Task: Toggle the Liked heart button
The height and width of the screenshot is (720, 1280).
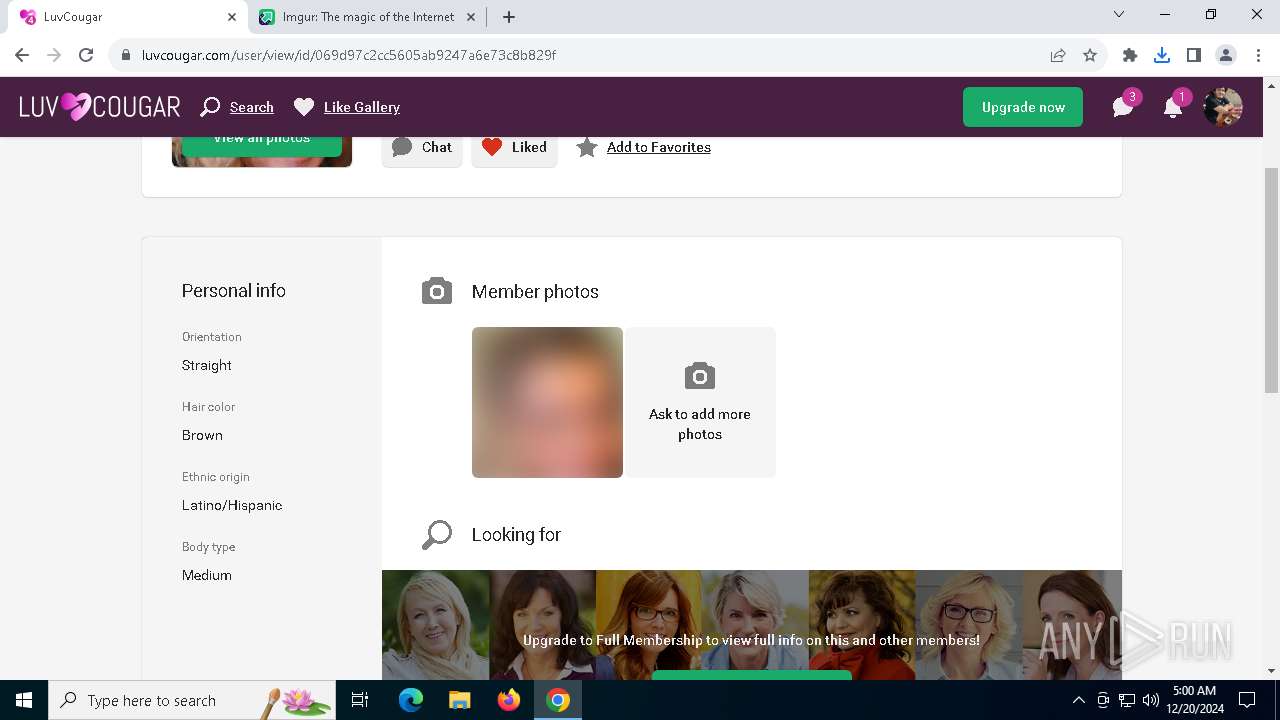Action: tap(514, 147)
